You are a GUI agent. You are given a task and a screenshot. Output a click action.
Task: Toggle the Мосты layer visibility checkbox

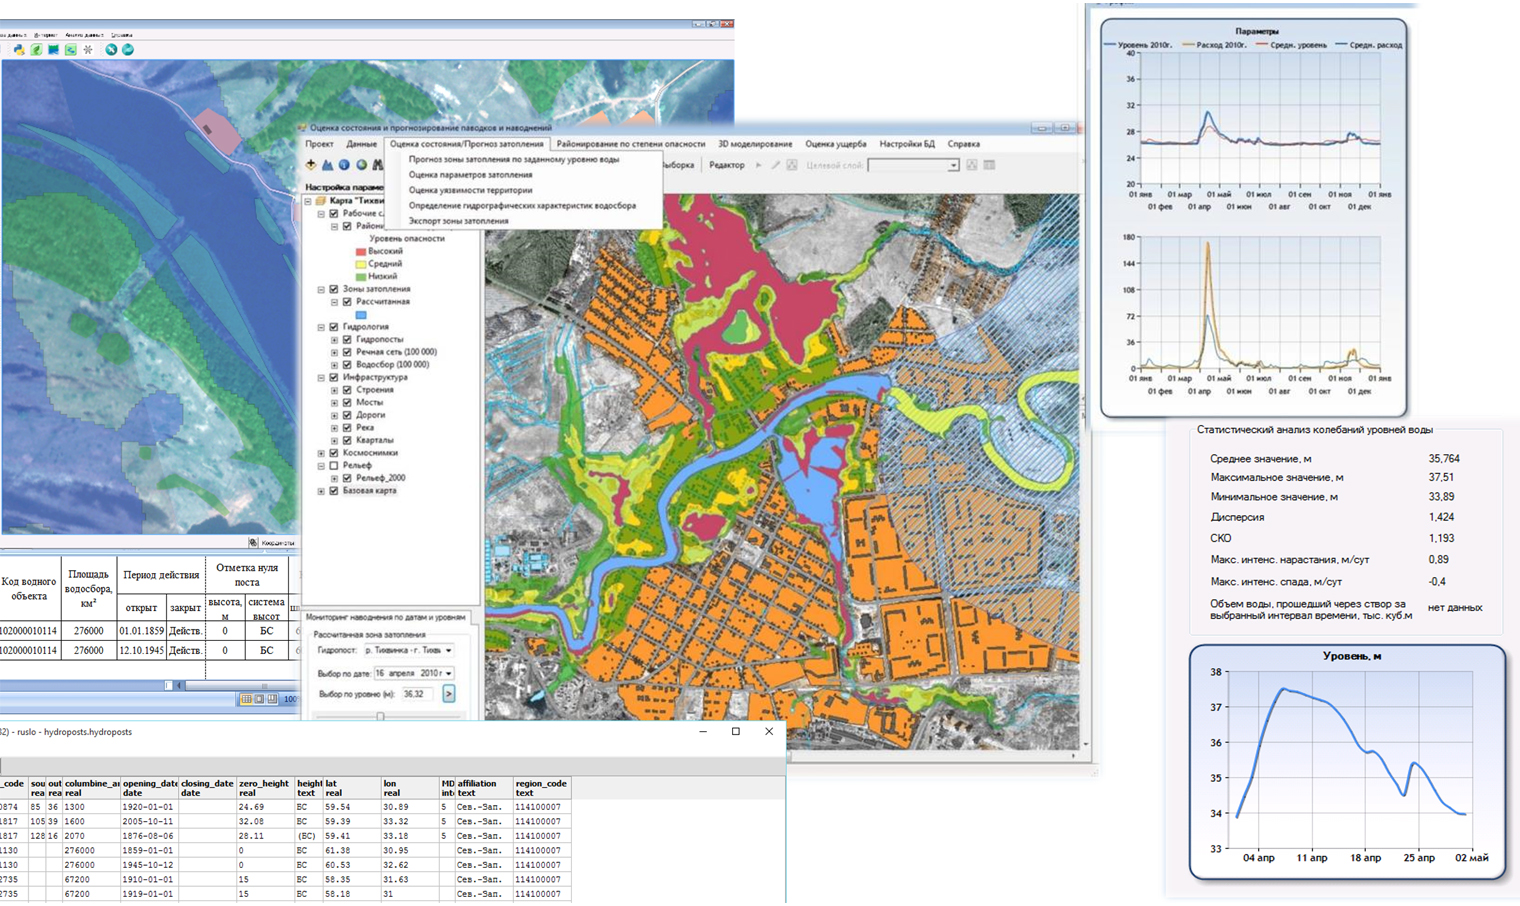point(347,402)
